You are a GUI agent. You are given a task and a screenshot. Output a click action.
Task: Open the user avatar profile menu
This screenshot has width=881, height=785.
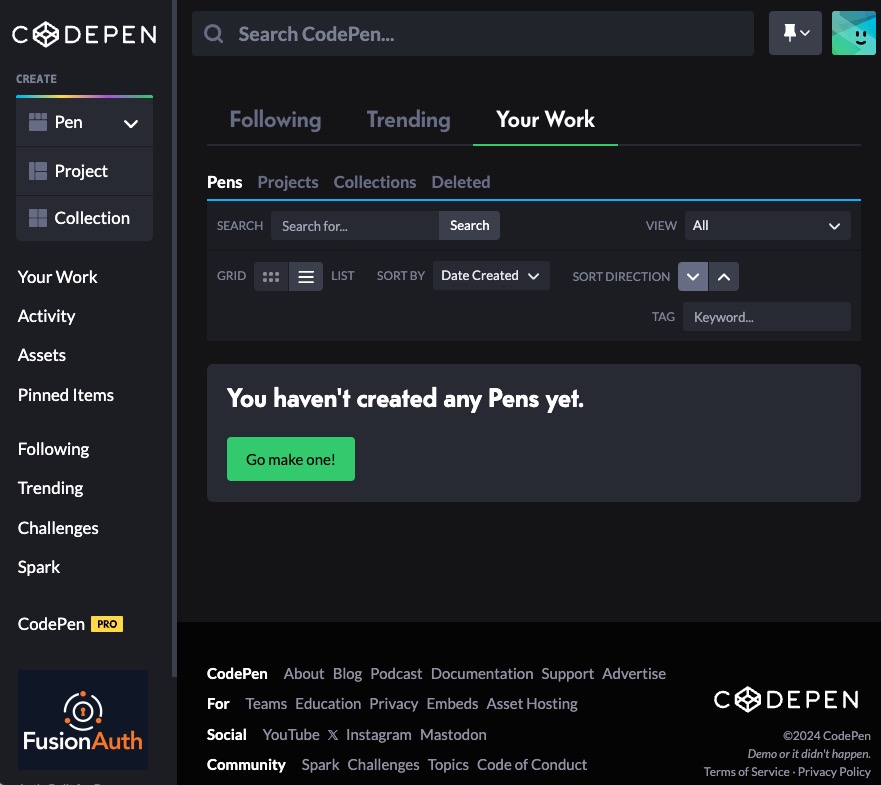click(x=853, y=34)
